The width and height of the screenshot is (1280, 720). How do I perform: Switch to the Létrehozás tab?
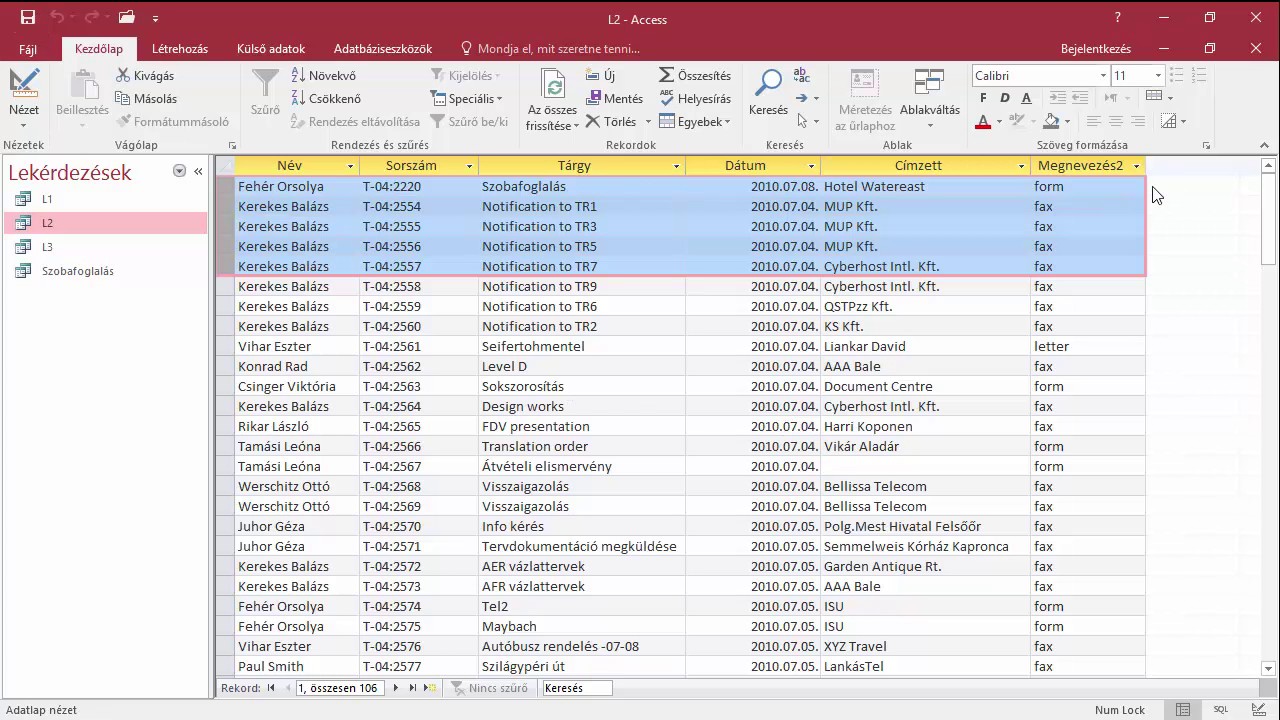(x=180, y=49)
